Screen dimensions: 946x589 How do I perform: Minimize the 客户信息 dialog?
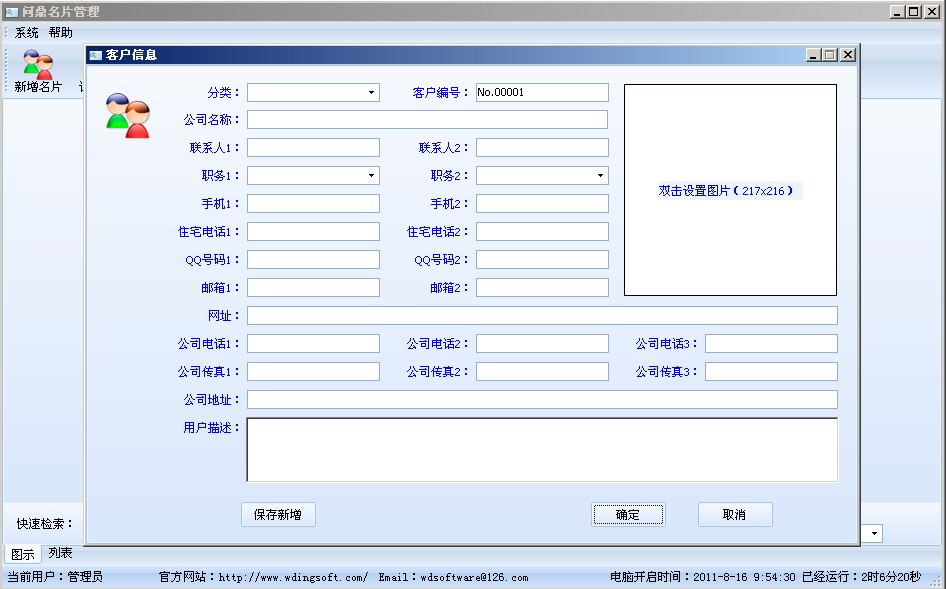coord(814,55)
